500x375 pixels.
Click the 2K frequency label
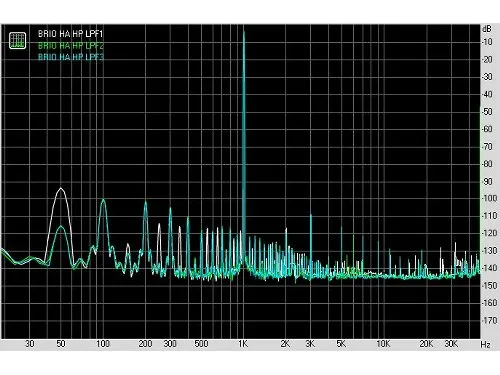point(285,344)
